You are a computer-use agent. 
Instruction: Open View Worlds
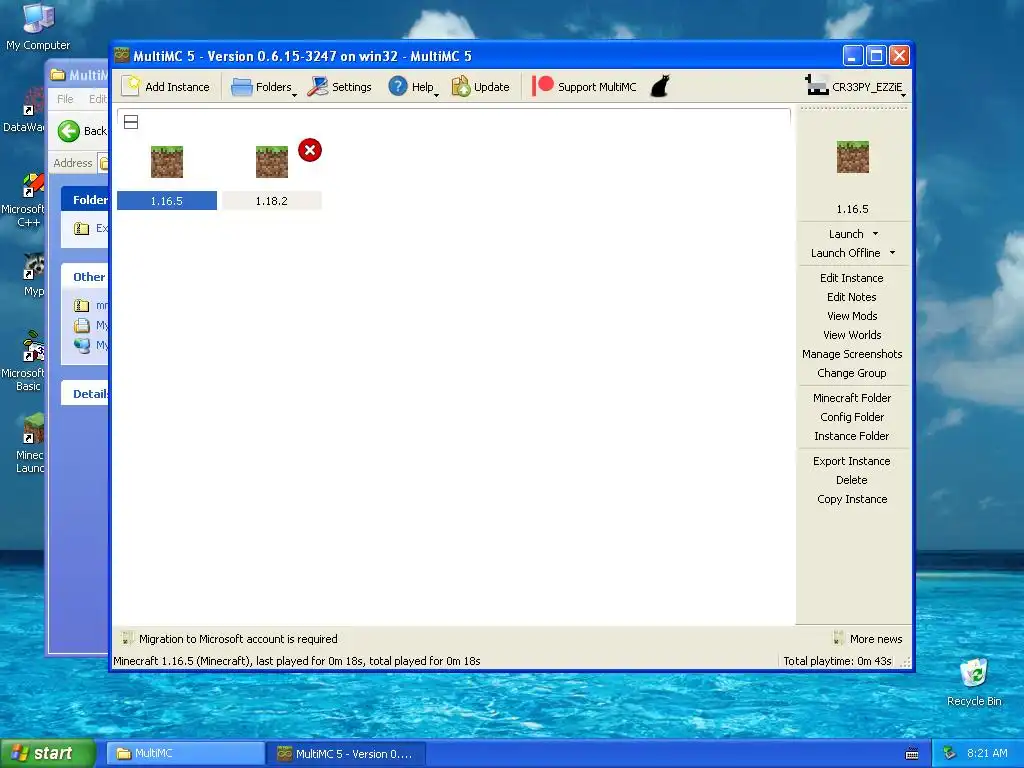point(852,334)
